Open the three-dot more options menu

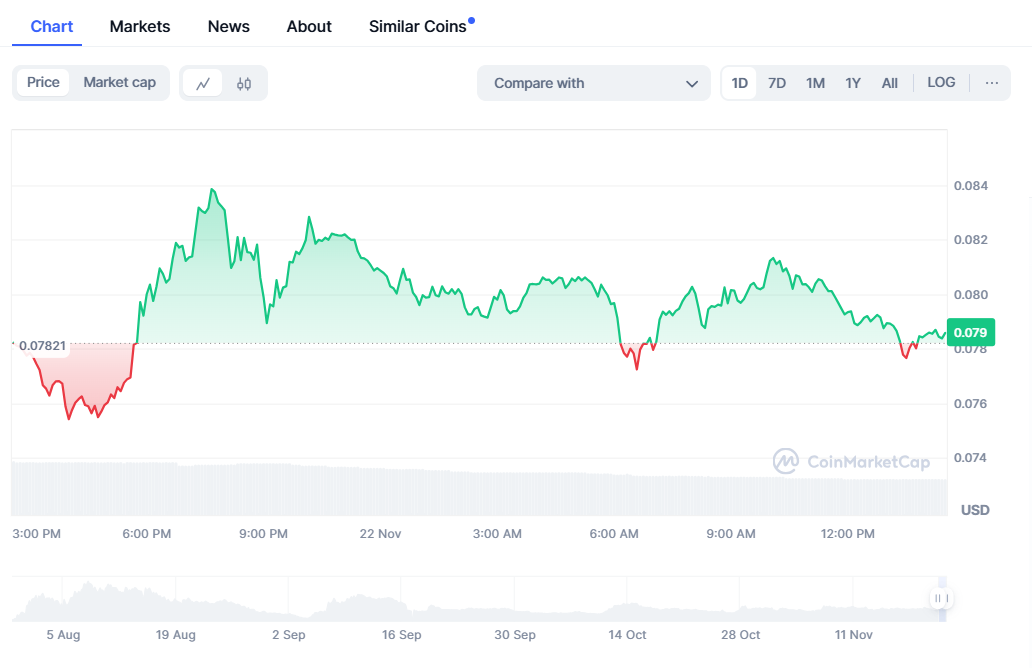pyautogui.click(x=991, y=83)
